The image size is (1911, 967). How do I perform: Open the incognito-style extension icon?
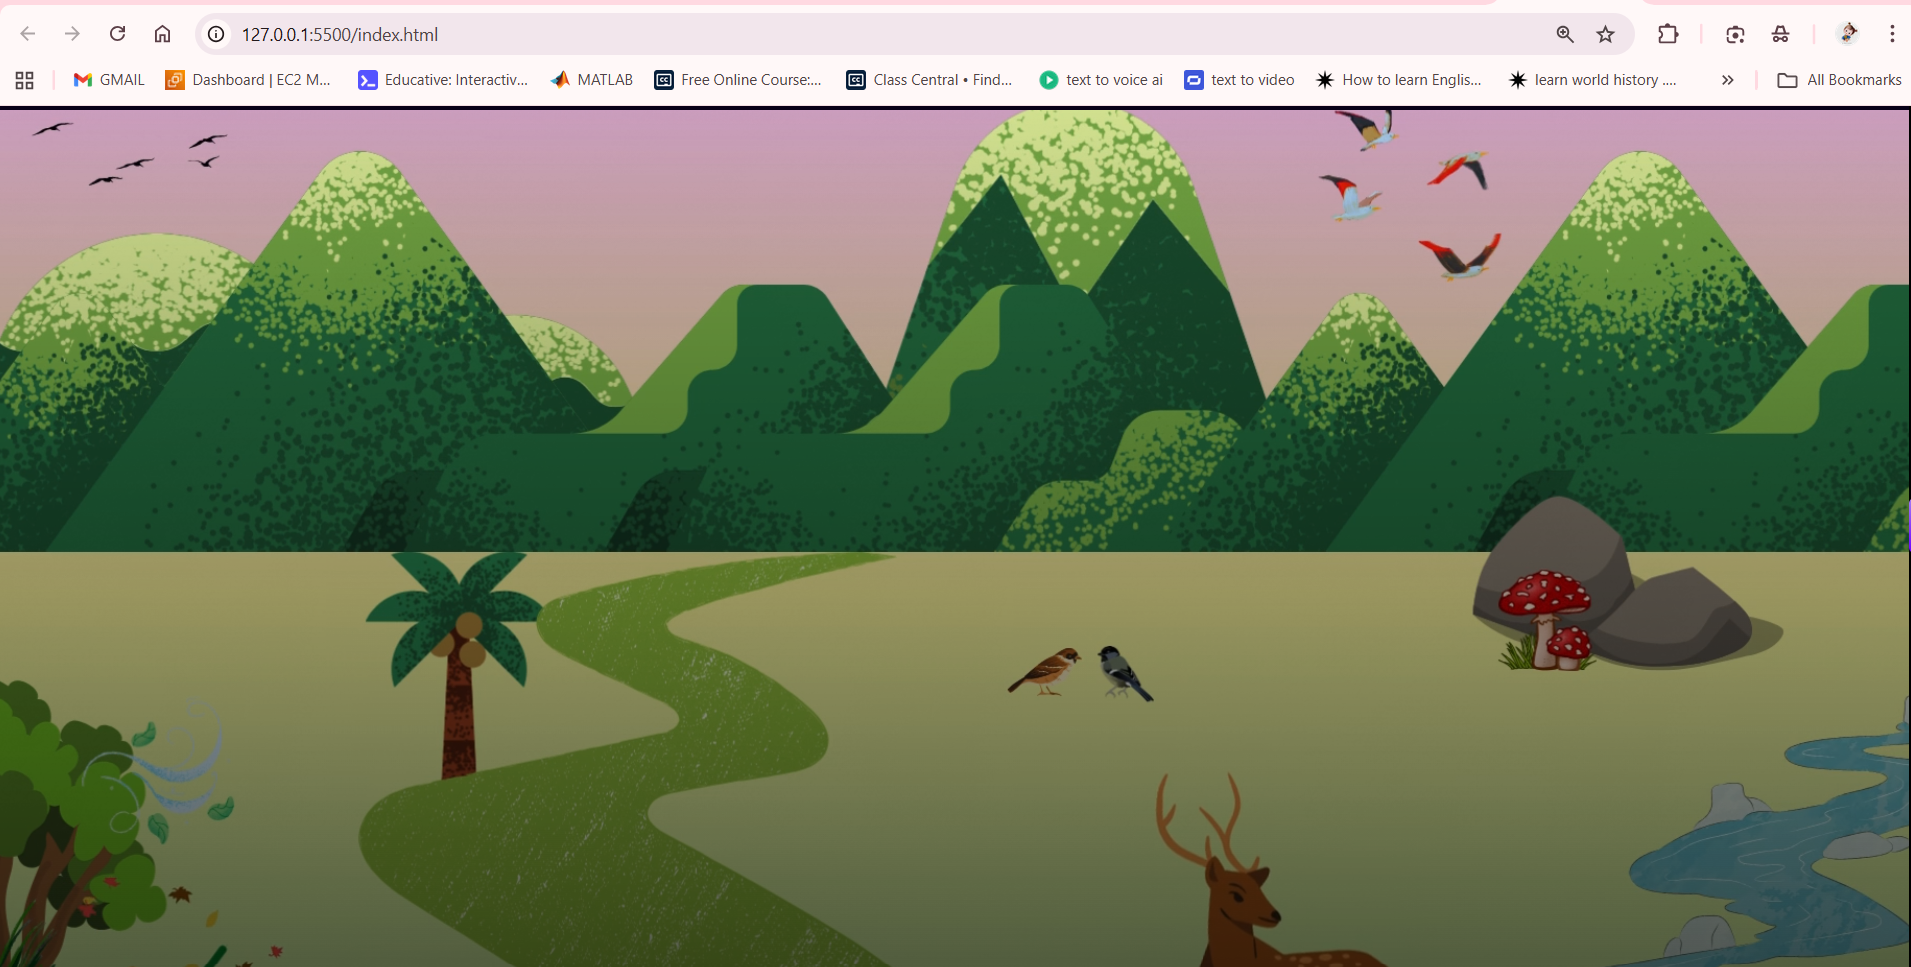1781,34
